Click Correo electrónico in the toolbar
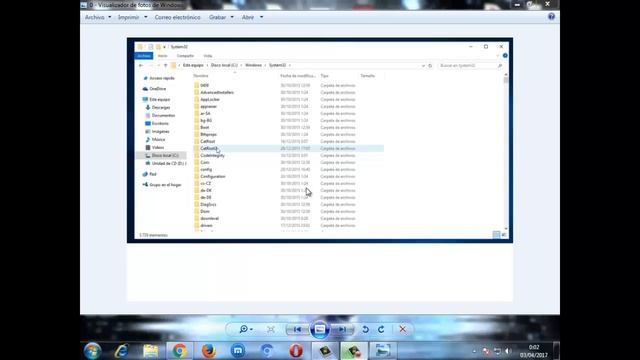 click(x=178, y=17)
